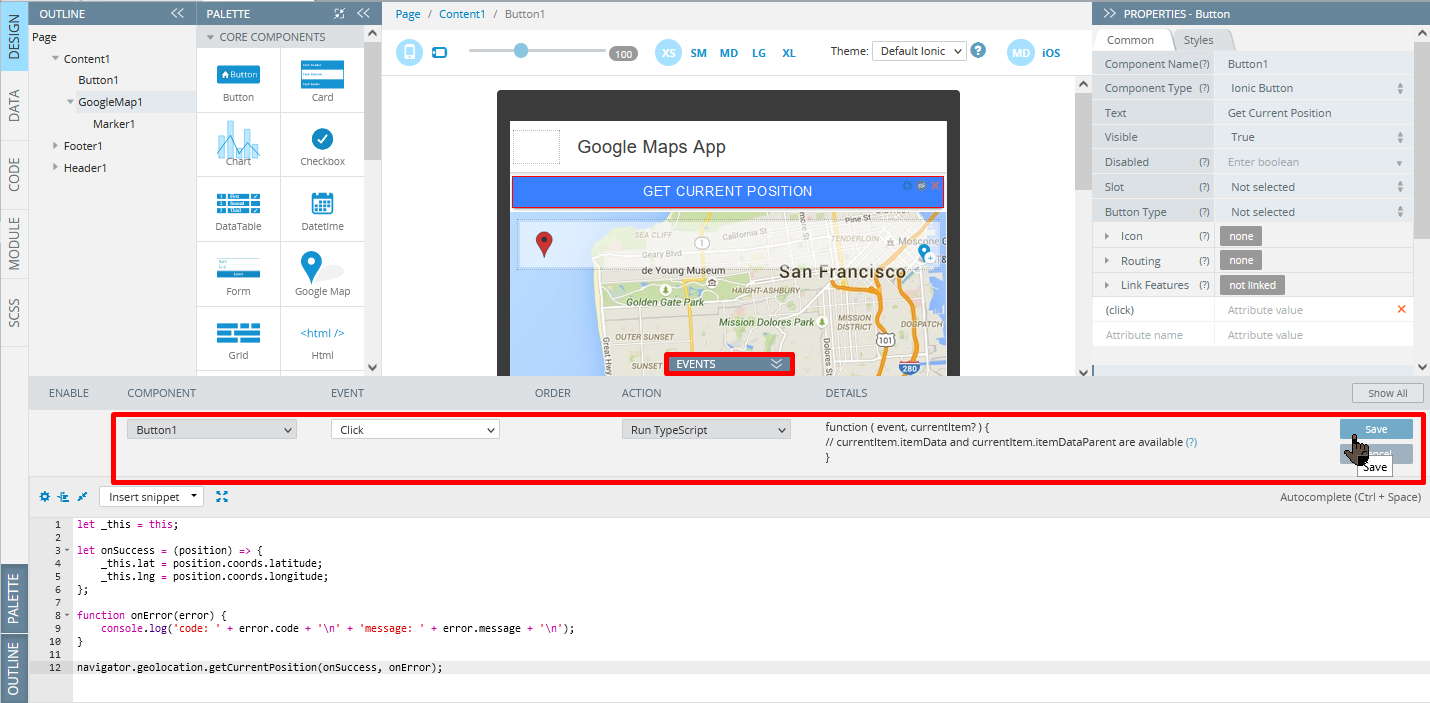The width and height of the screenshot is (1430, 703).
Task: Expand Header1 in the outline tree
Action: (x=56, y=168)
